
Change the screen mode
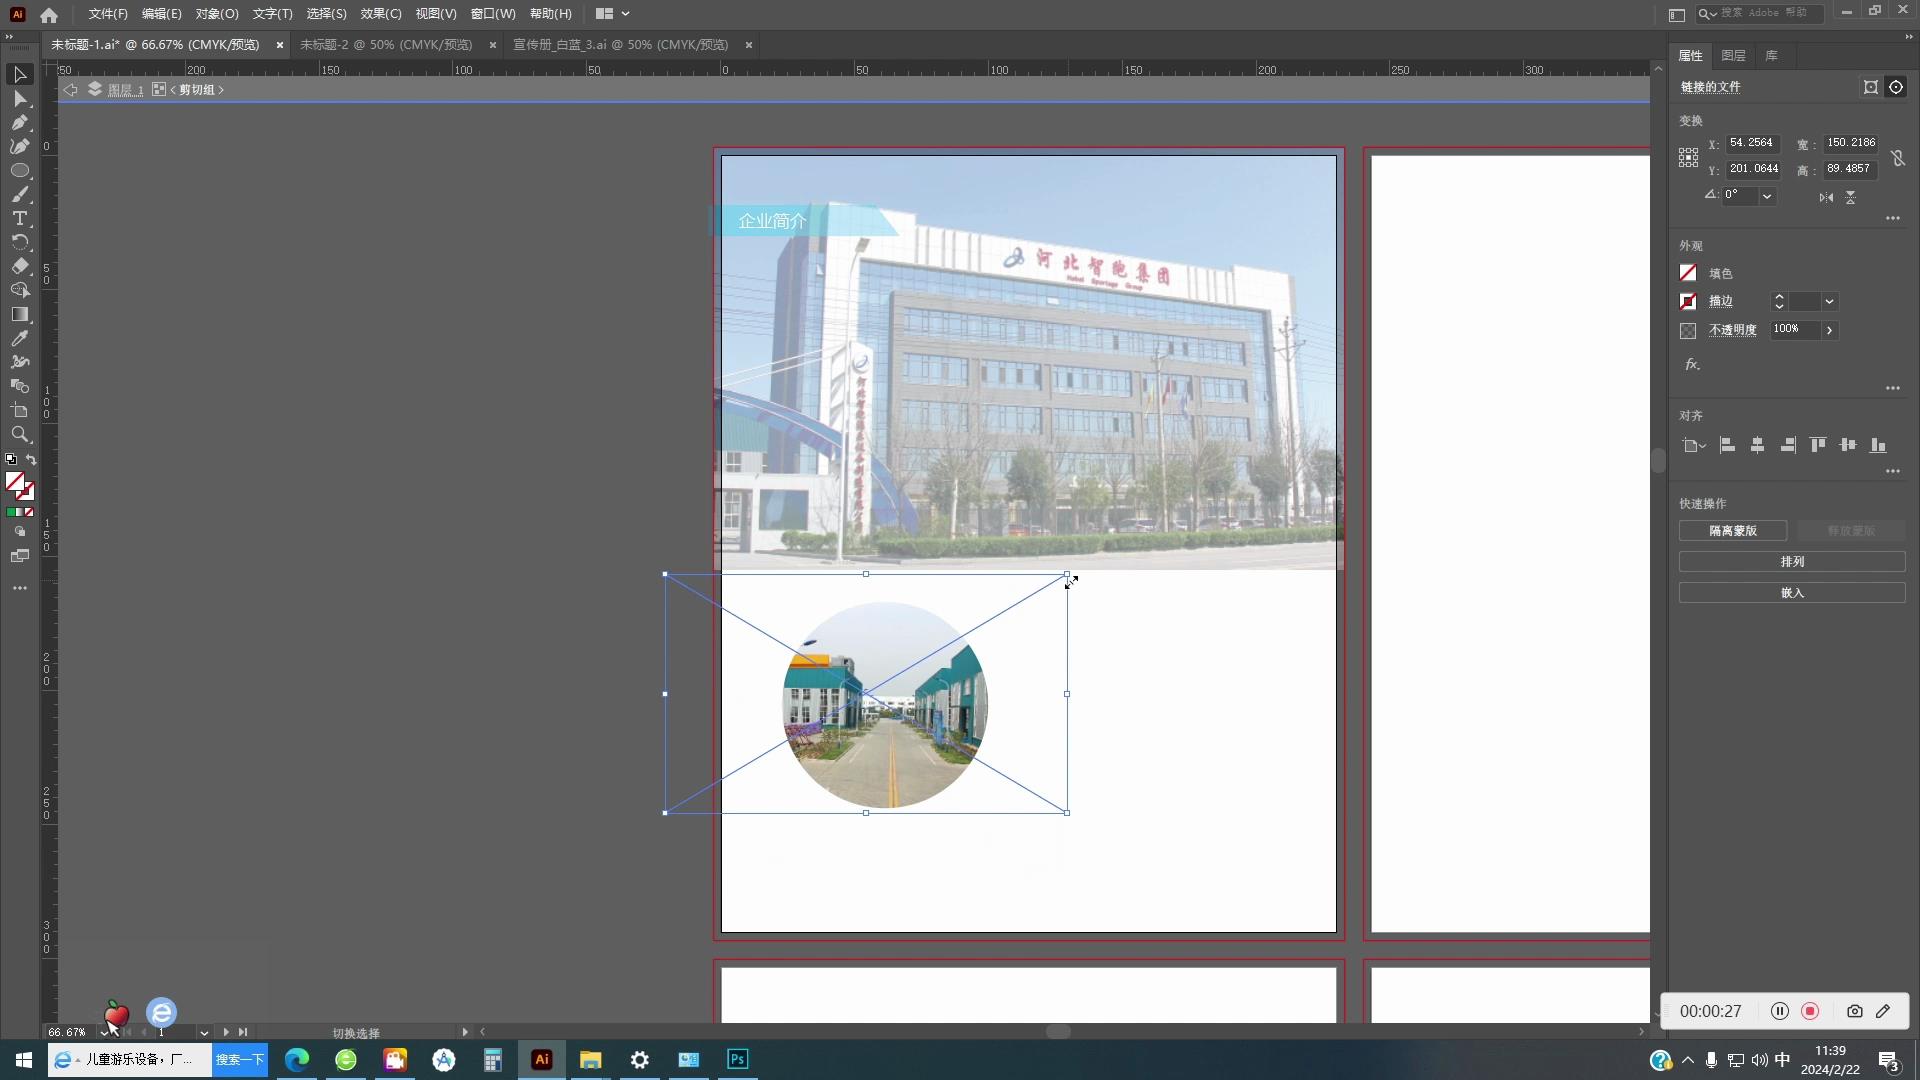(19, 556)
